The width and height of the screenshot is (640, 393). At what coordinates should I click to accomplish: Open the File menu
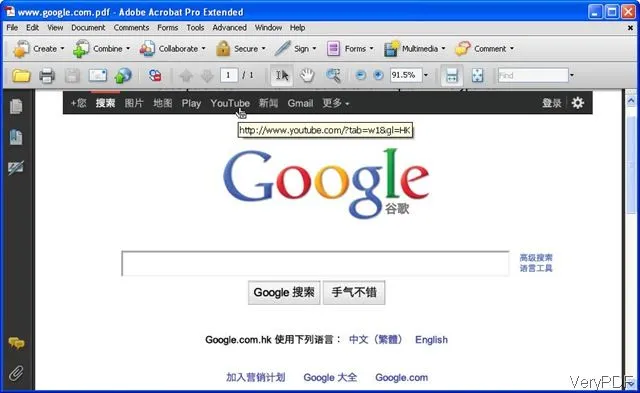coord(12,28)
